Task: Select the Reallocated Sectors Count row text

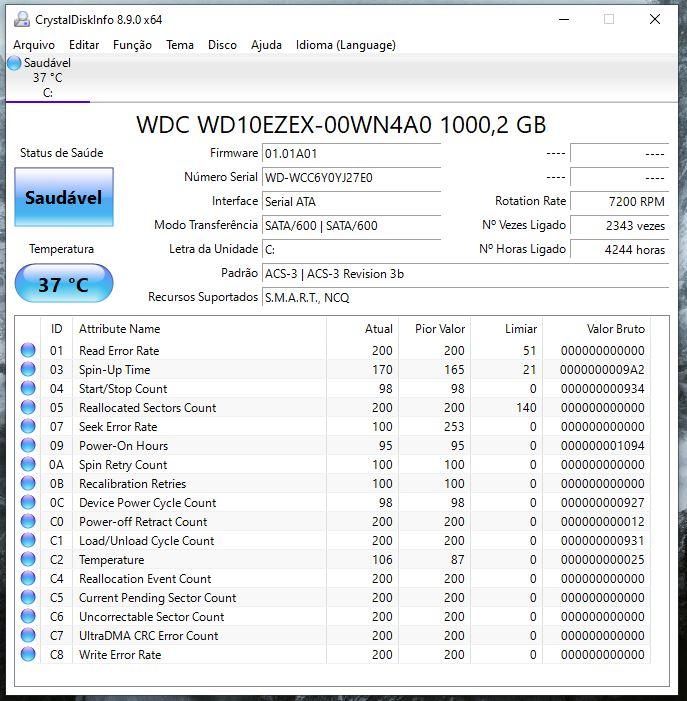Action: tap(148, 407)
